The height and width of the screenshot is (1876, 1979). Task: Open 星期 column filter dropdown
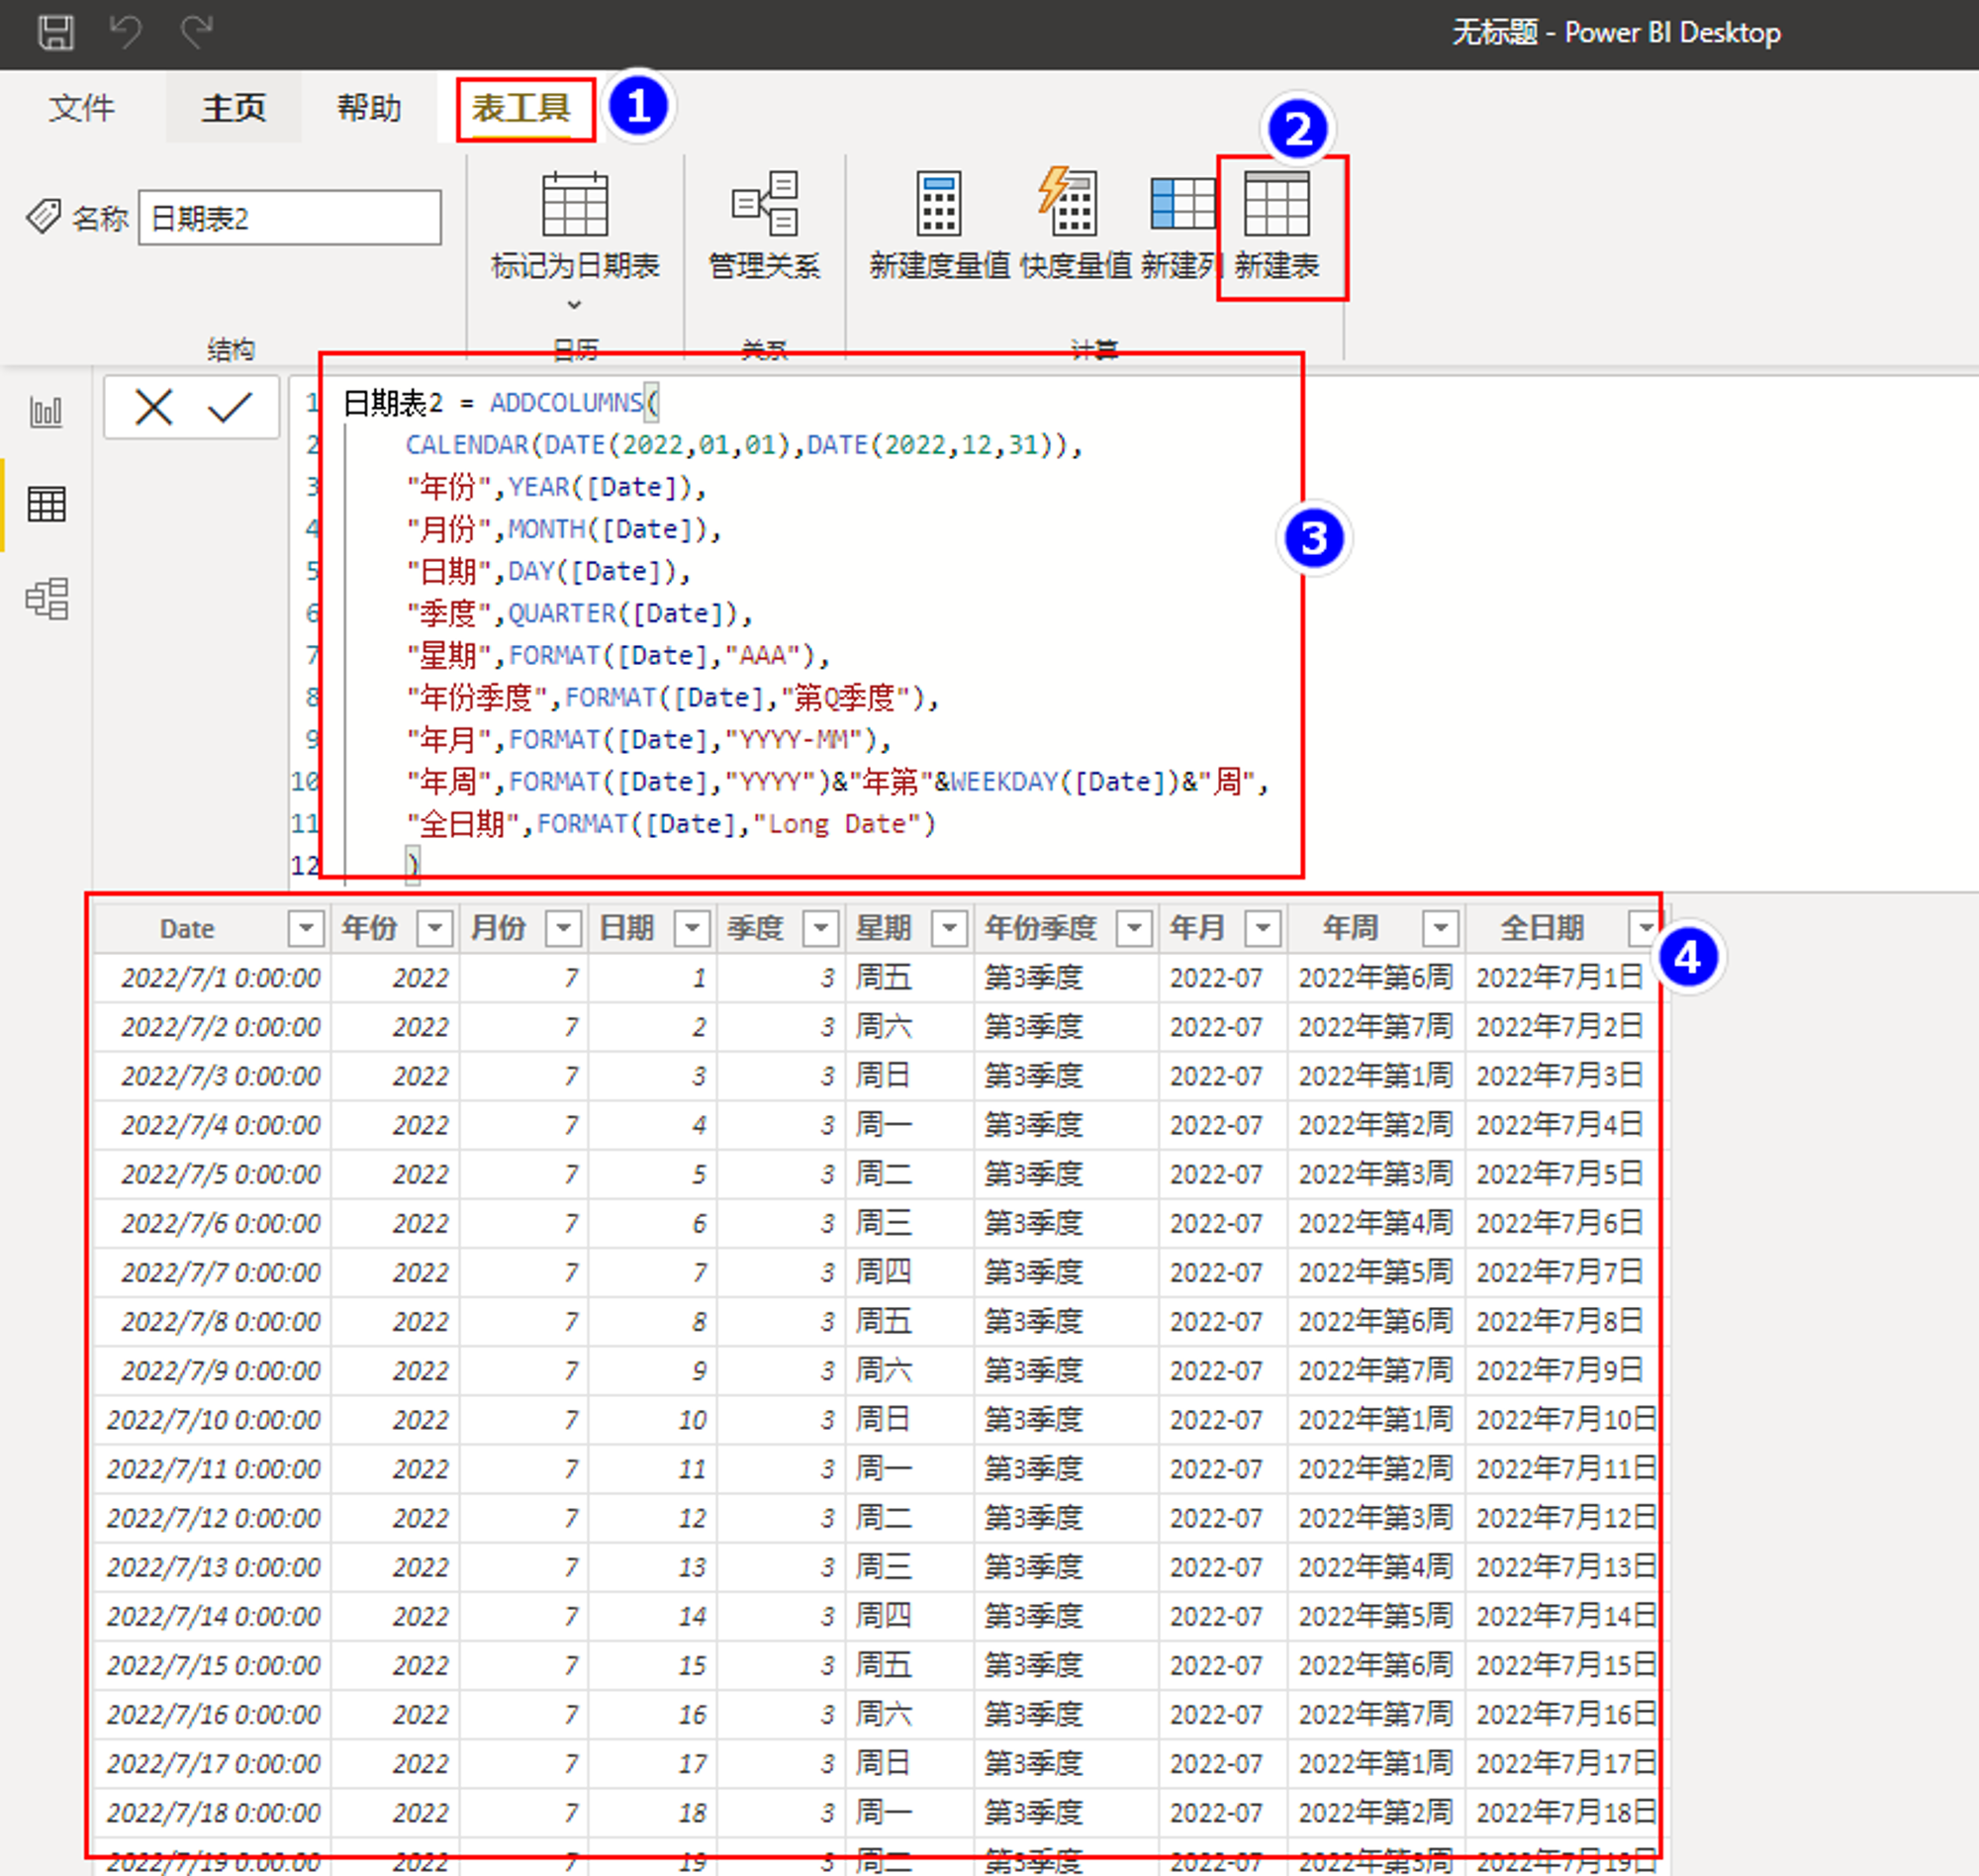tap(950, 928)
